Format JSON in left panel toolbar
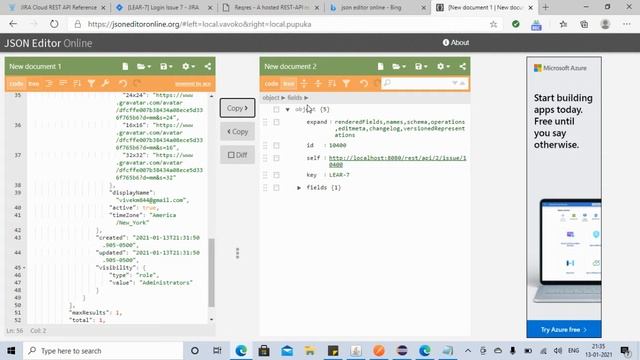This screenshot has height=360, width=640. click(49, 84)
